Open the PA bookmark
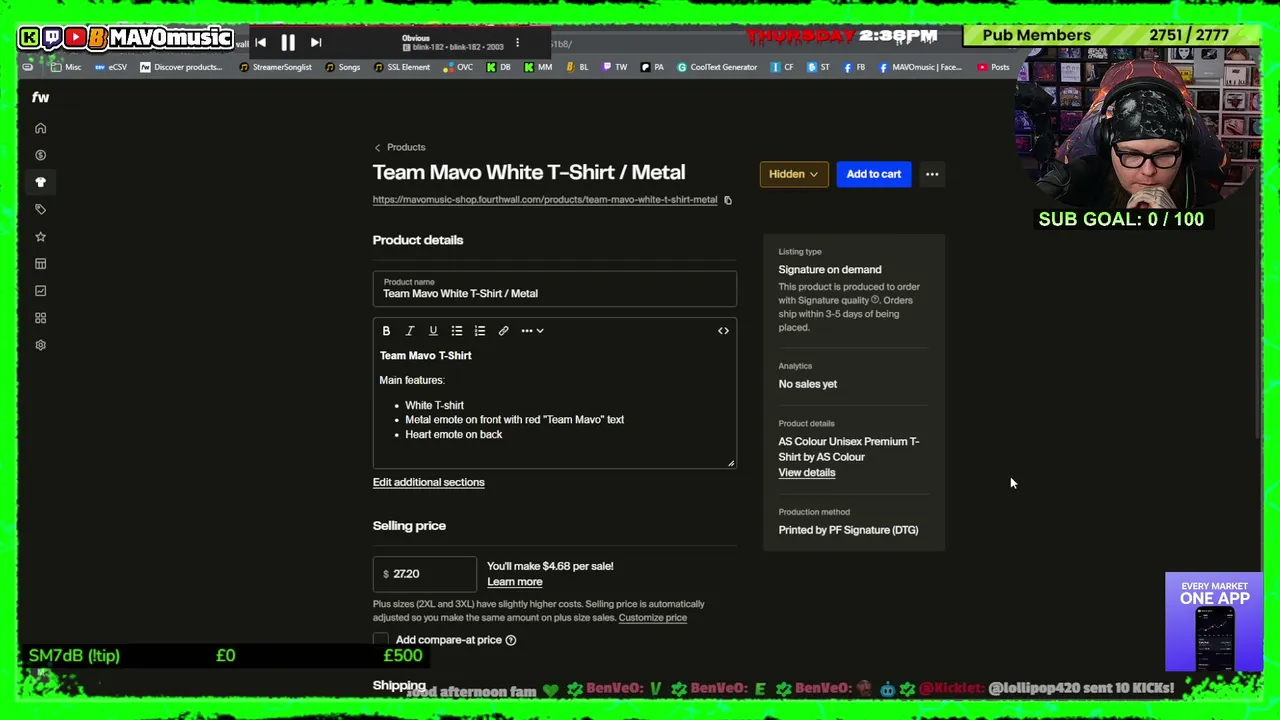The image size is (1280, 720). [x=652, y=67]
